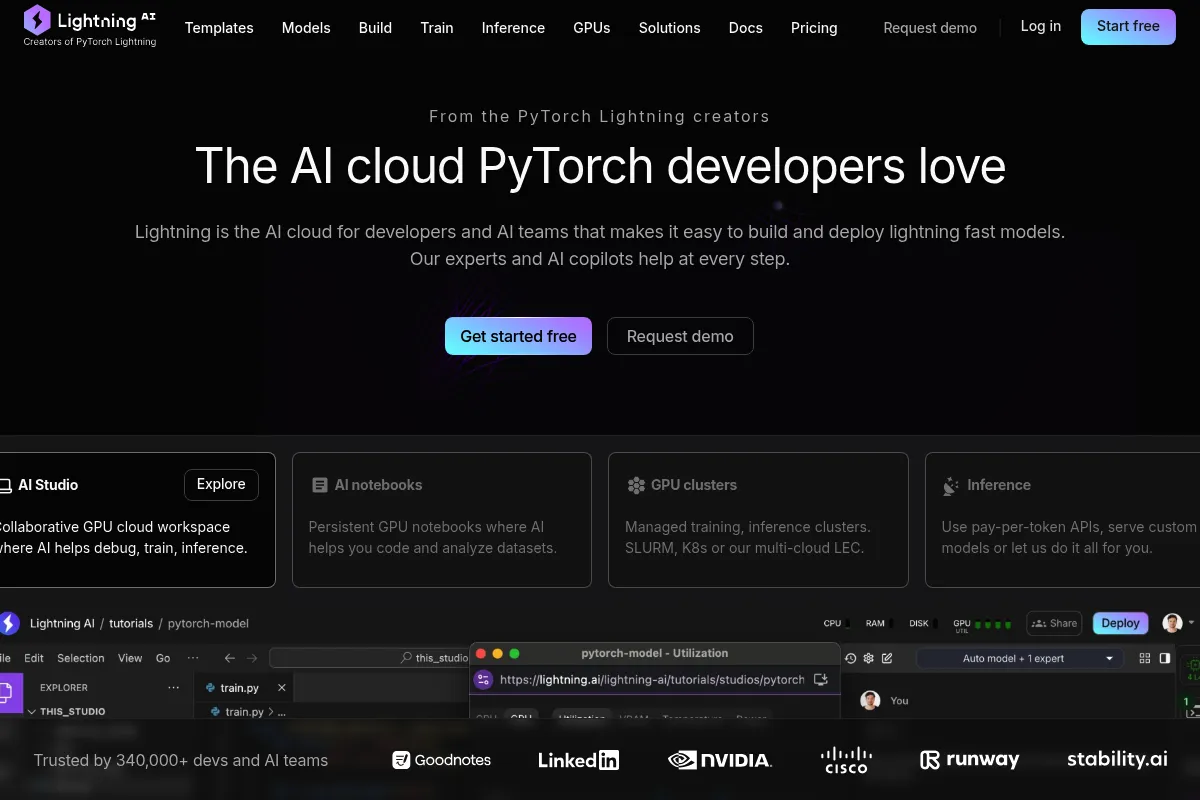The width and height of the screenshot is (1200, 800).
Task: Click the hero Request demo button
Action: tap(680, 336)
